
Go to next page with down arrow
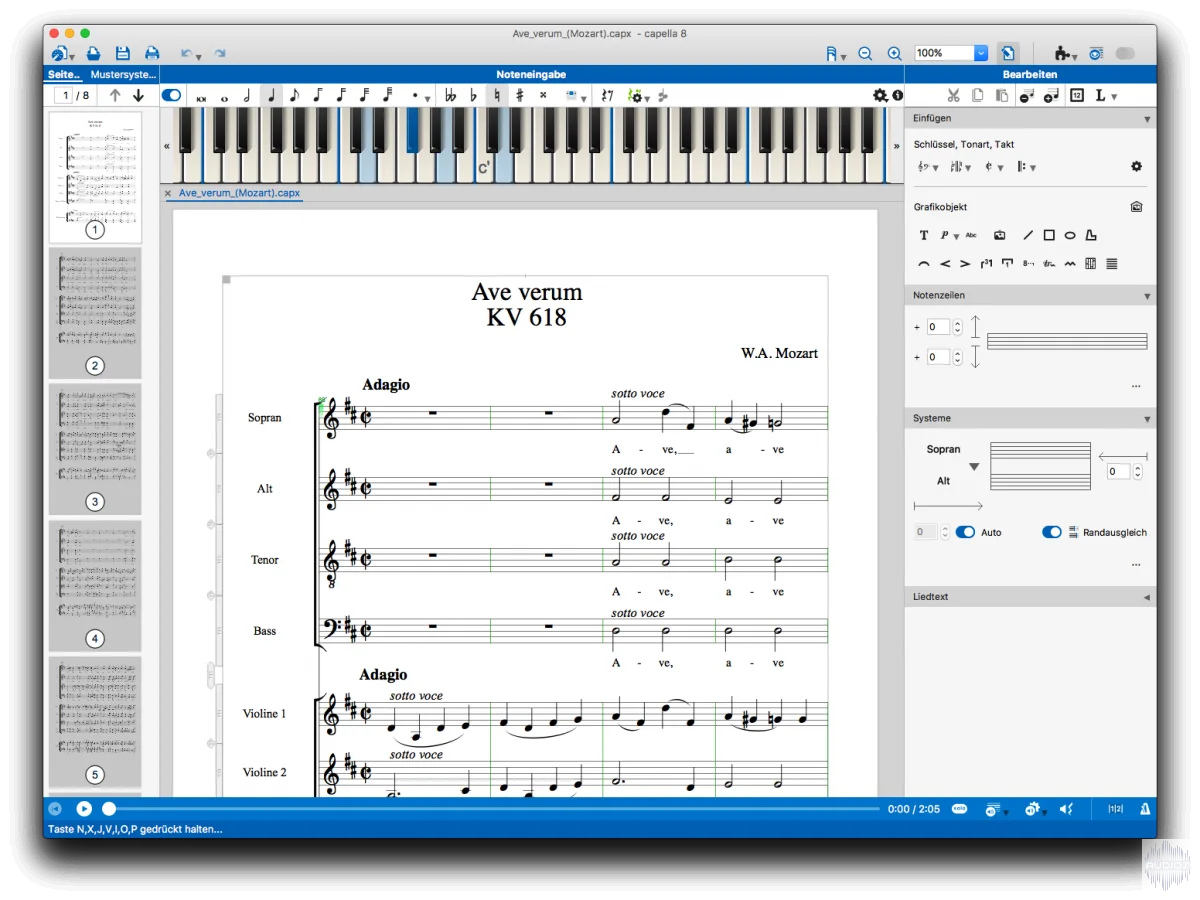pos(138,96)
